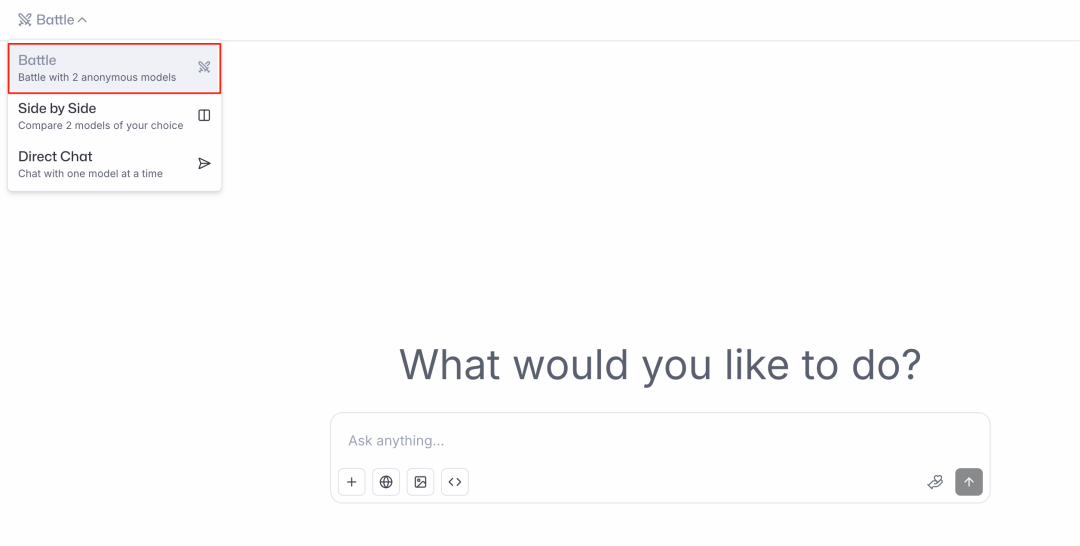Switch to Direct Chat mode

[x=56, y=156]
